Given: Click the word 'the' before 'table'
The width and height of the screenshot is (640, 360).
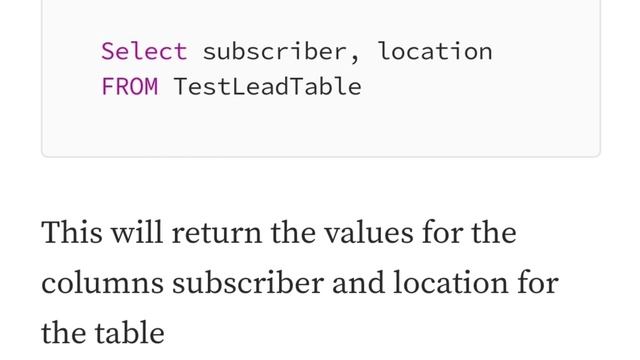Looking at the screenshot, I should pos(64,333).
